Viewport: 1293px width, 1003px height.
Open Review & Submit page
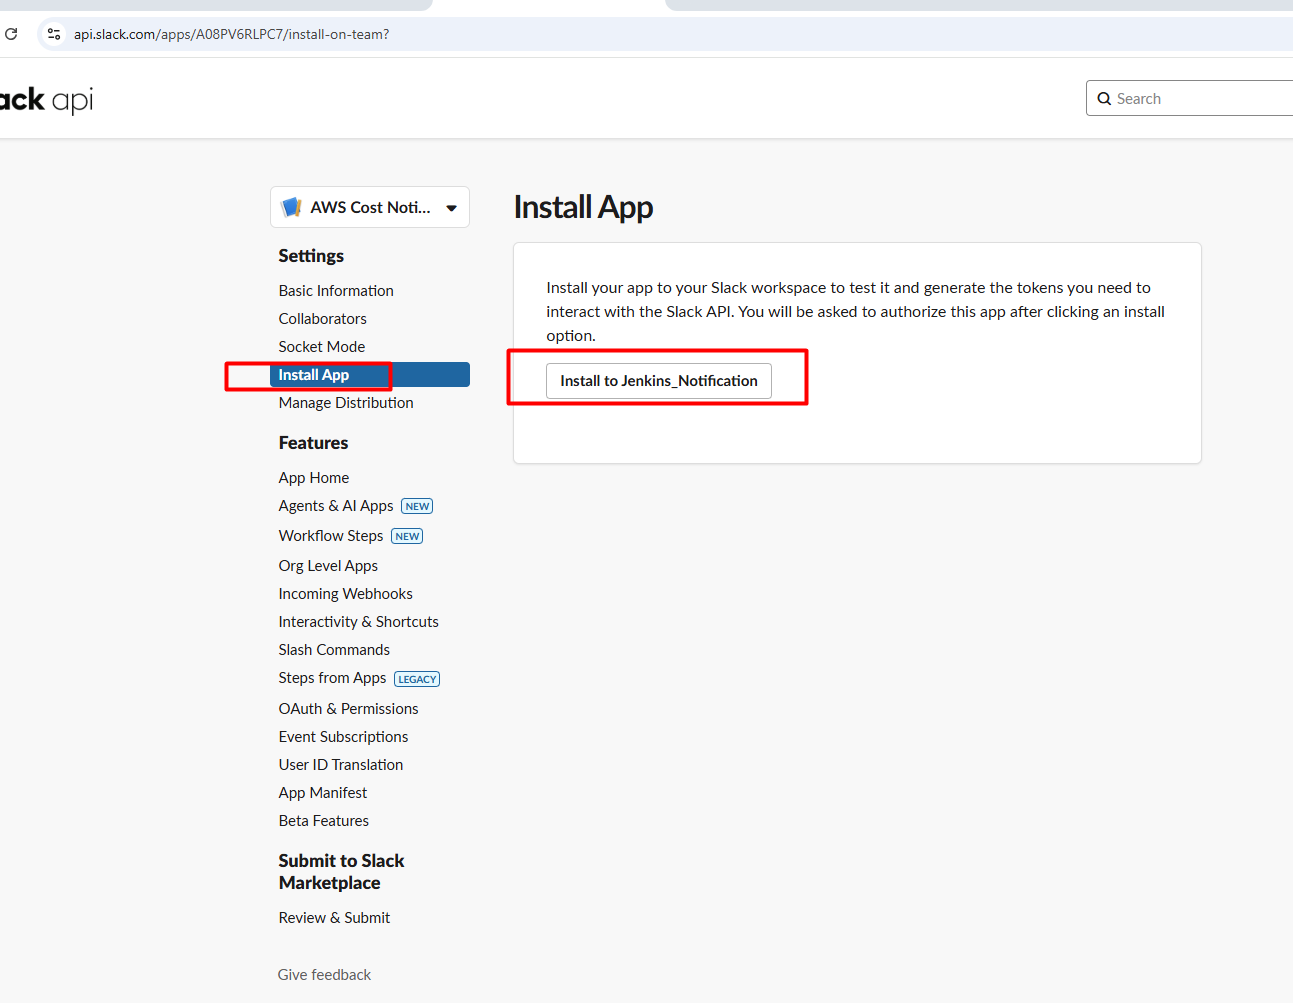tap(334, 918)
